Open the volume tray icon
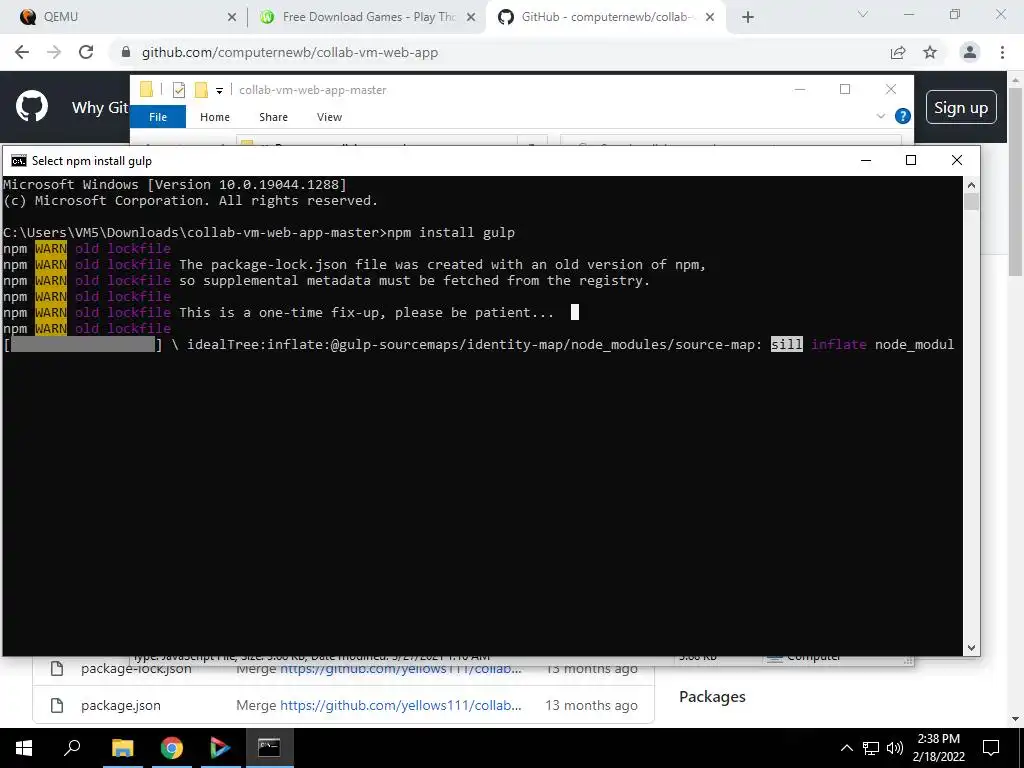This screenshot has height=768, width=1024. pyautogui.click(x=895, y=748)
